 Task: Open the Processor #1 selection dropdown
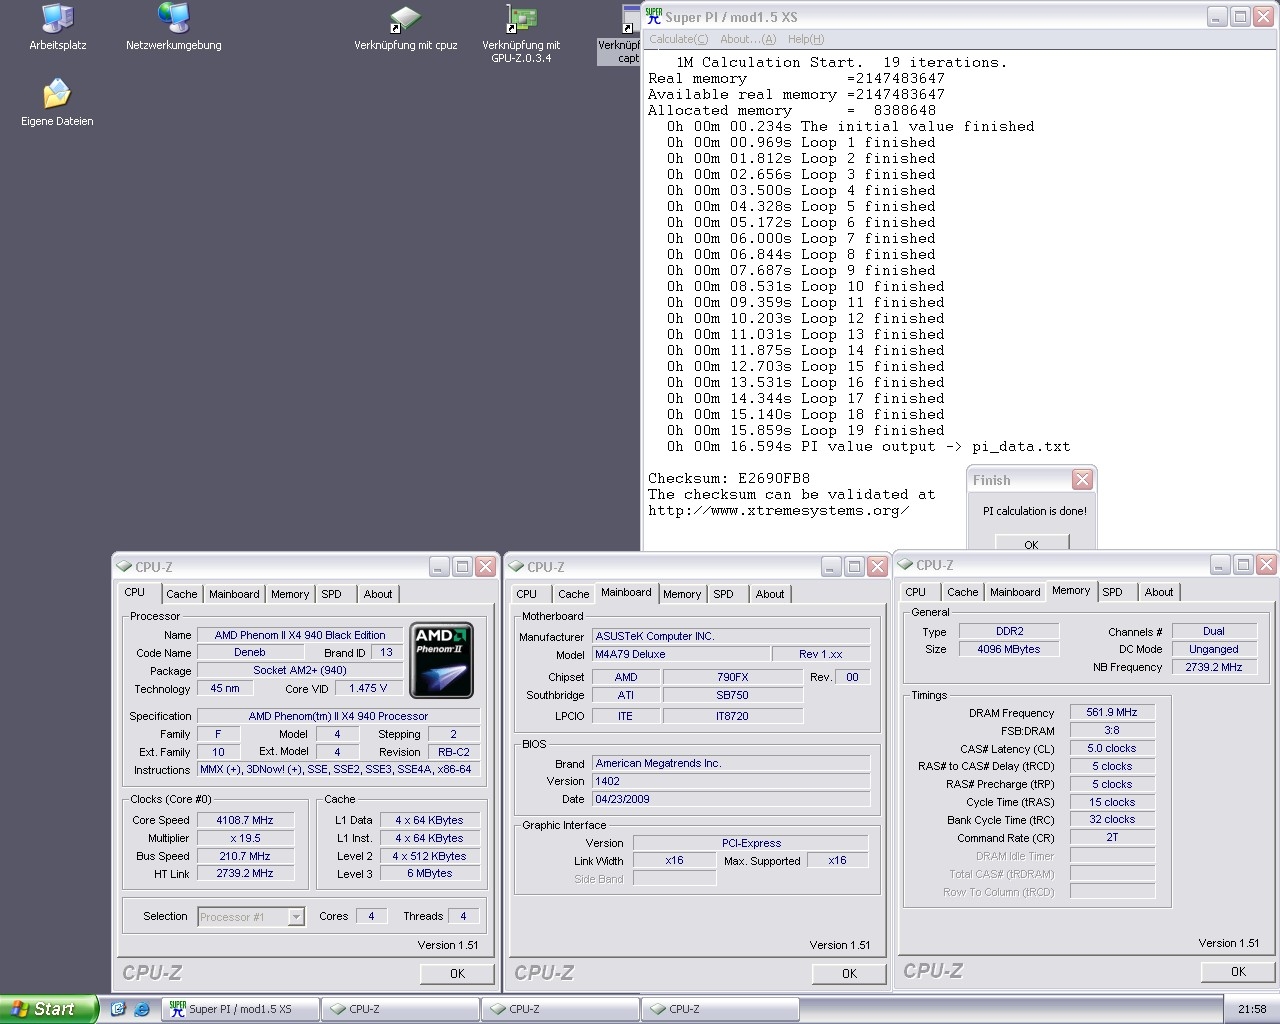pos(251,916)
